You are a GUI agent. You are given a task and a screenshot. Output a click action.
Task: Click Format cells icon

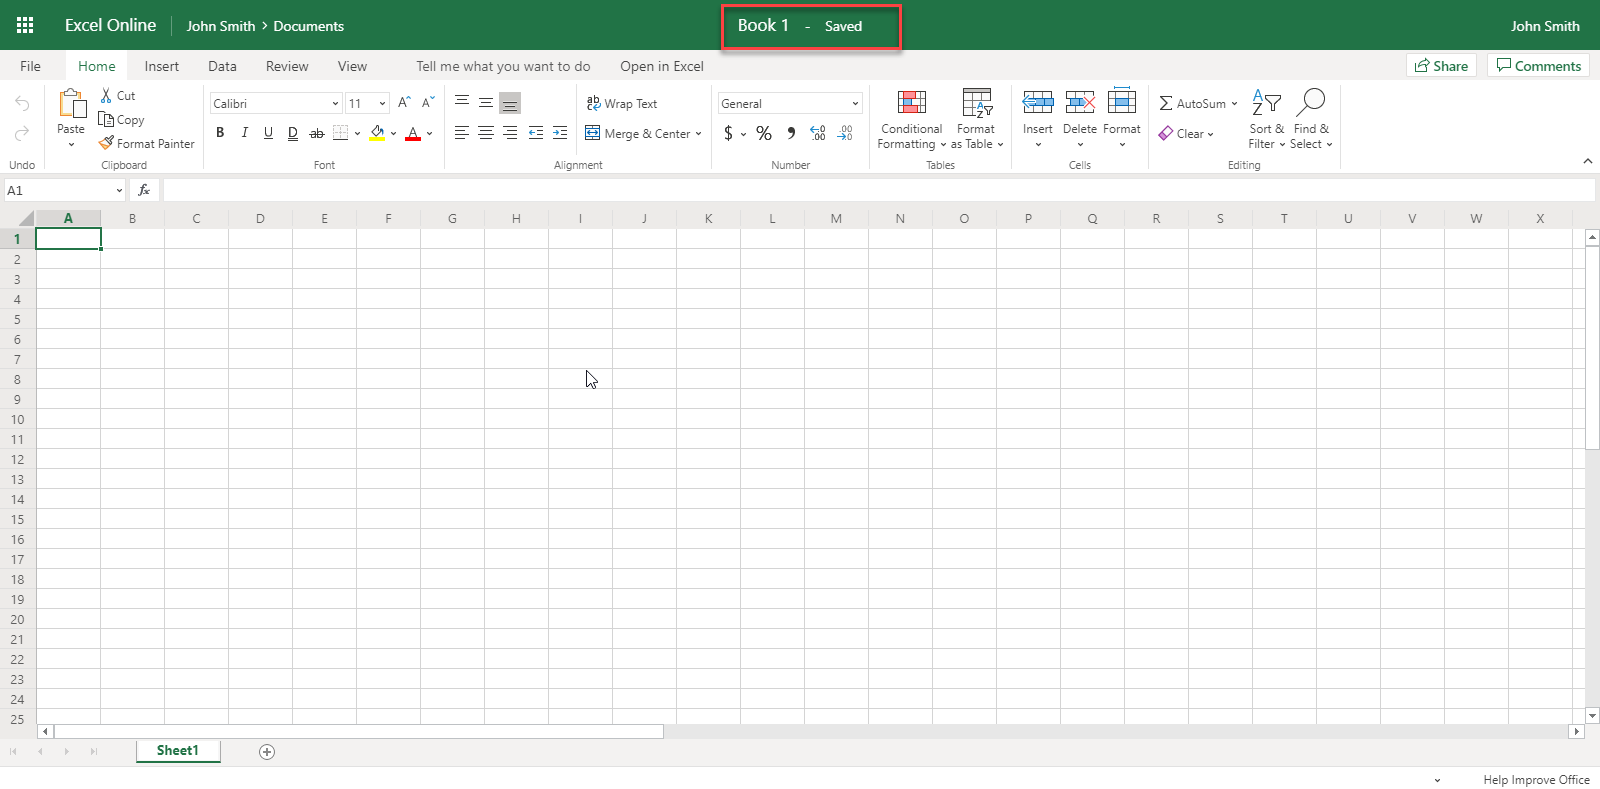click(x=1122, y=103)
